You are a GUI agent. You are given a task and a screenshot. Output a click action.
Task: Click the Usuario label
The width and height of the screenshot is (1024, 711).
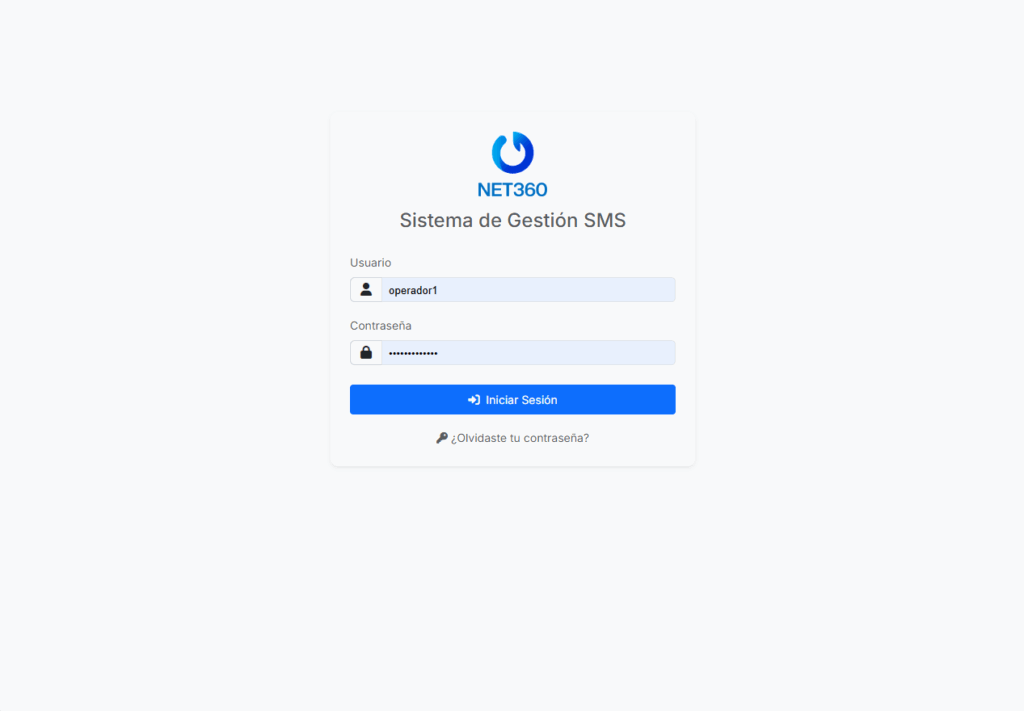(370, 262)
